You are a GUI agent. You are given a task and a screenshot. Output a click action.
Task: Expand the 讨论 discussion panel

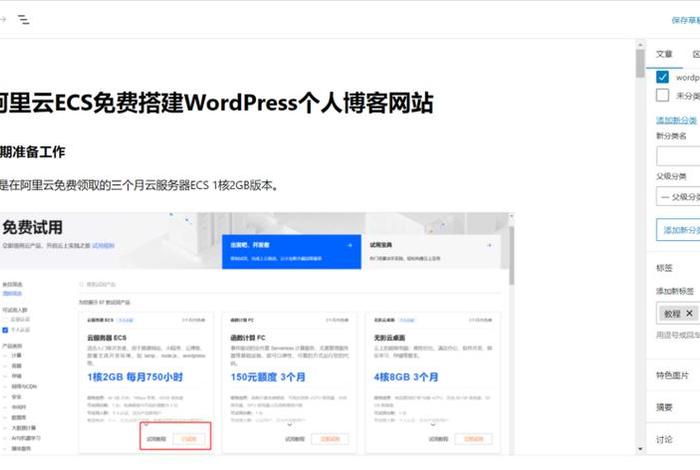coord(673,439)
